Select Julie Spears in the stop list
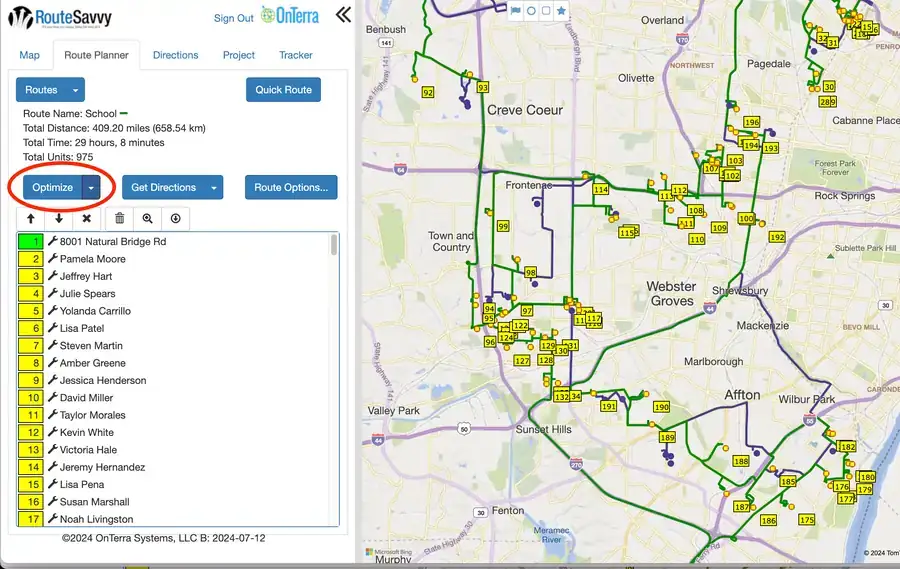The height and width of the screenshot is (569, 900). [87, 293]
